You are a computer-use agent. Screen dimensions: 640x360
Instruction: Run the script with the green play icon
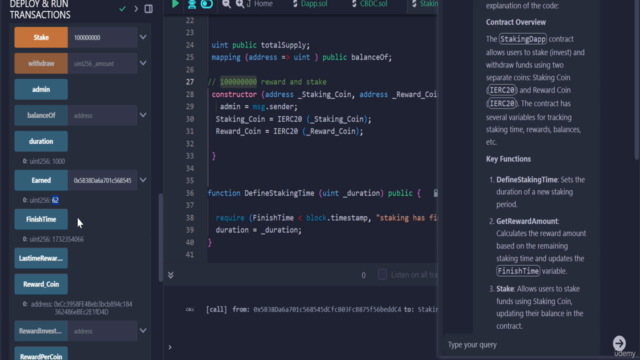point(175,4)
